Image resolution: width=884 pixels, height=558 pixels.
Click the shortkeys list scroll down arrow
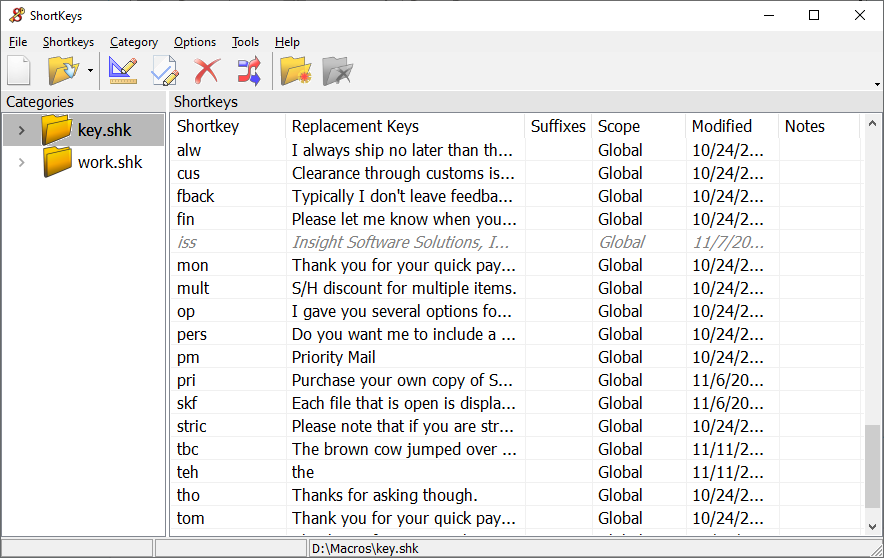coord(872,527)
